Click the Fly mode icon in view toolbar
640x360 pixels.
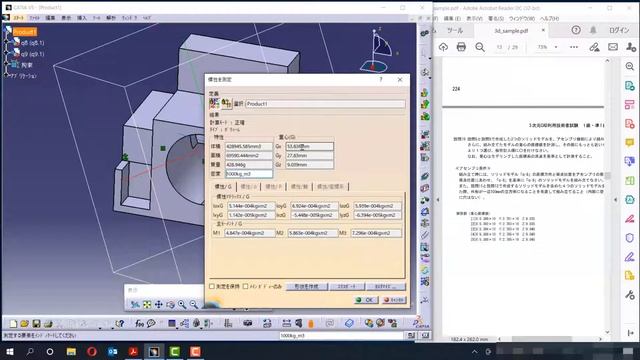click(x=135, y=304)
